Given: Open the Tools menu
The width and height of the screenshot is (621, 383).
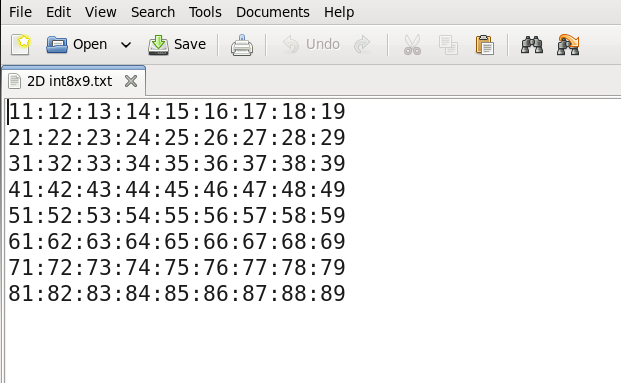Looking at the screenshot, I should (205, 12).
